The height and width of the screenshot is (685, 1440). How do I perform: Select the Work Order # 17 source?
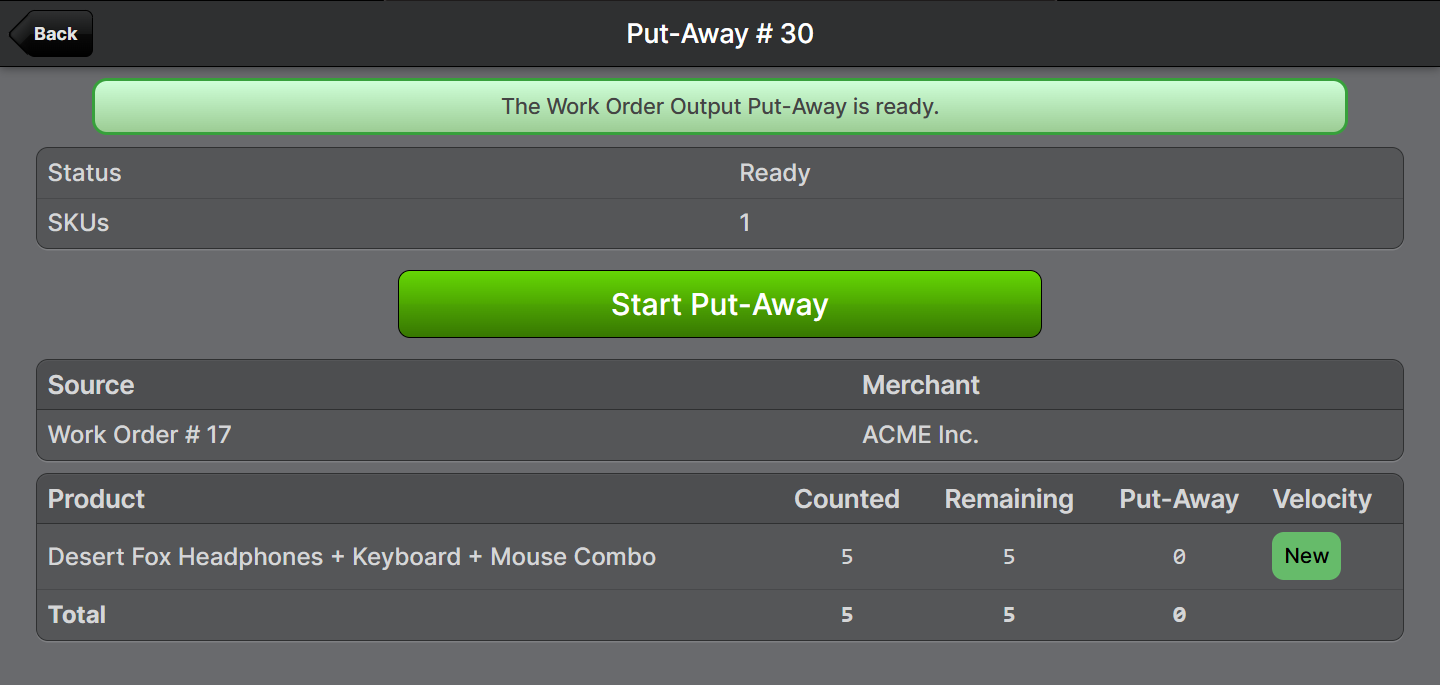click(139, 435)
